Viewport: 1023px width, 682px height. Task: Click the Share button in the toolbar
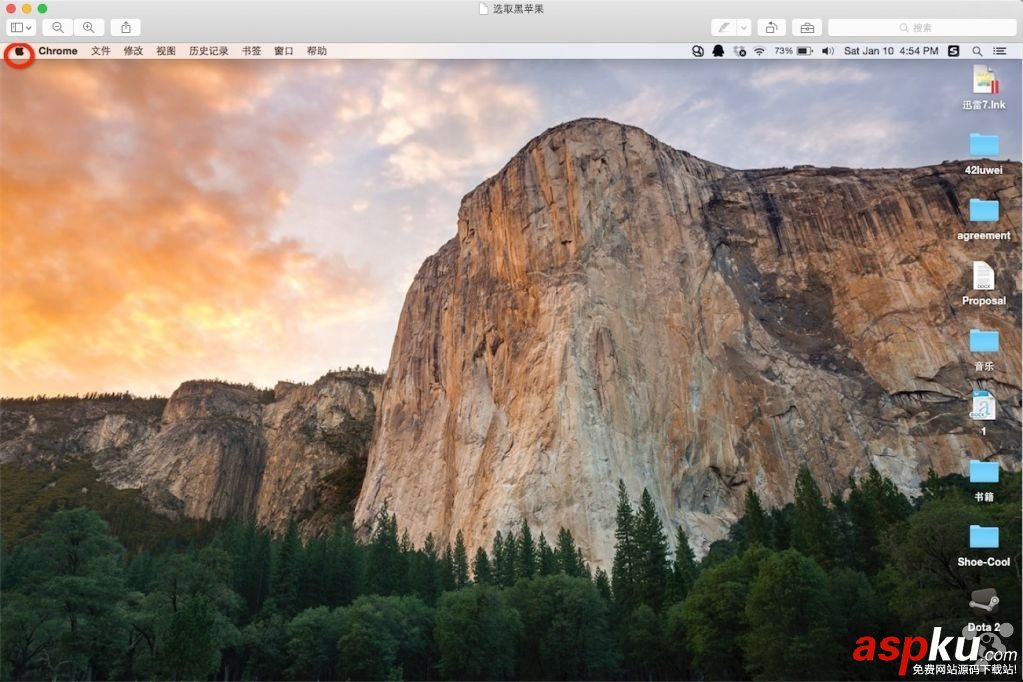pyautogui.click(x=125, y=27)
